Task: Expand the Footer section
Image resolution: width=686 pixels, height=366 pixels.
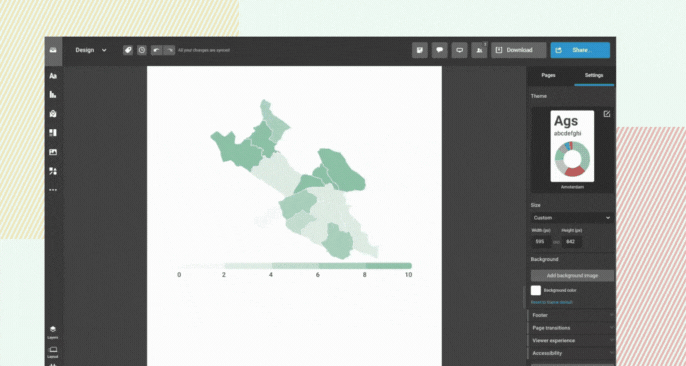Action: point(572,315)
